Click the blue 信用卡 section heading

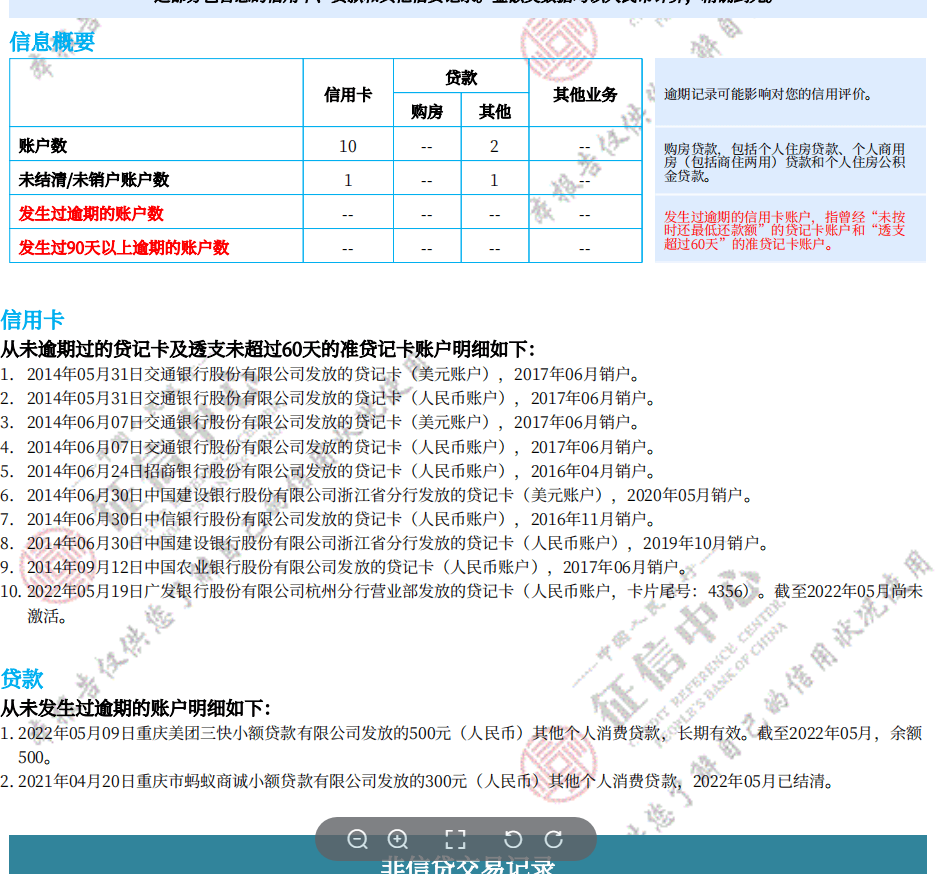click(x=32, y=320)
